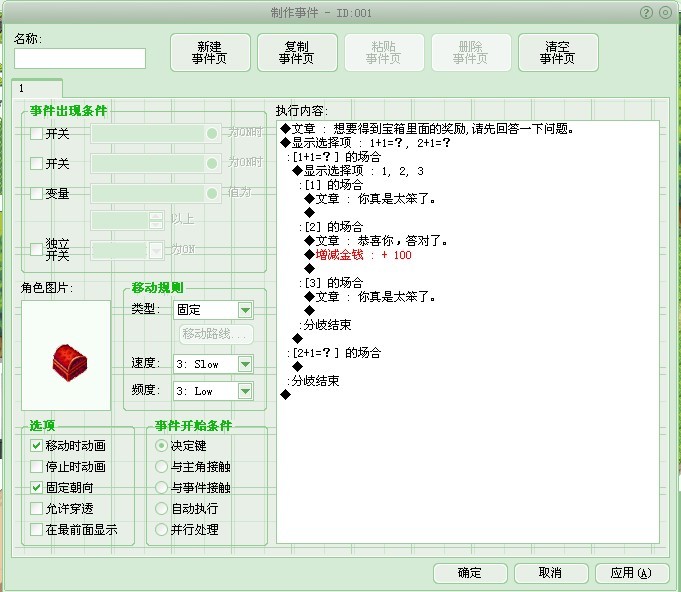The height and width of the screenshot is (592, 681).
Task: Enable the 独立开关 condition checkbox
Action: pyautogui.click(x=36, y=249)
